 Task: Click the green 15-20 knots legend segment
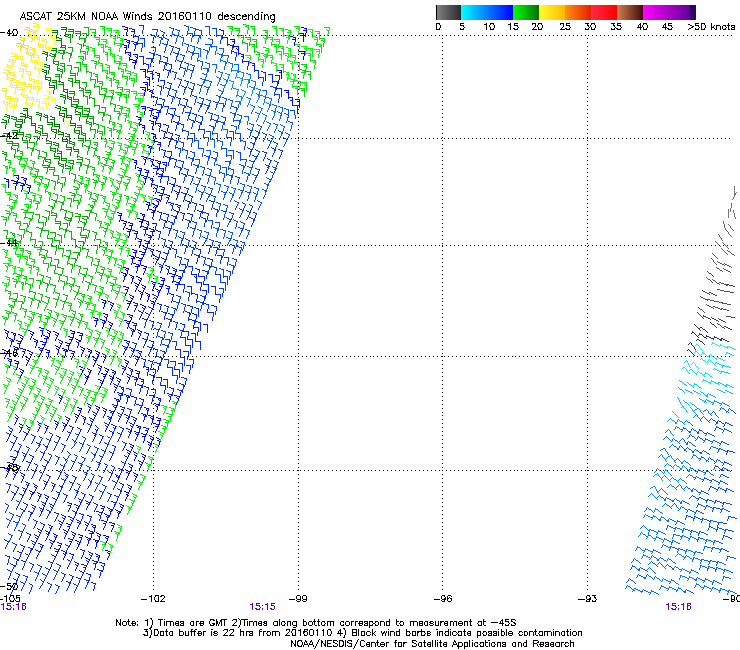click(526, 12)
